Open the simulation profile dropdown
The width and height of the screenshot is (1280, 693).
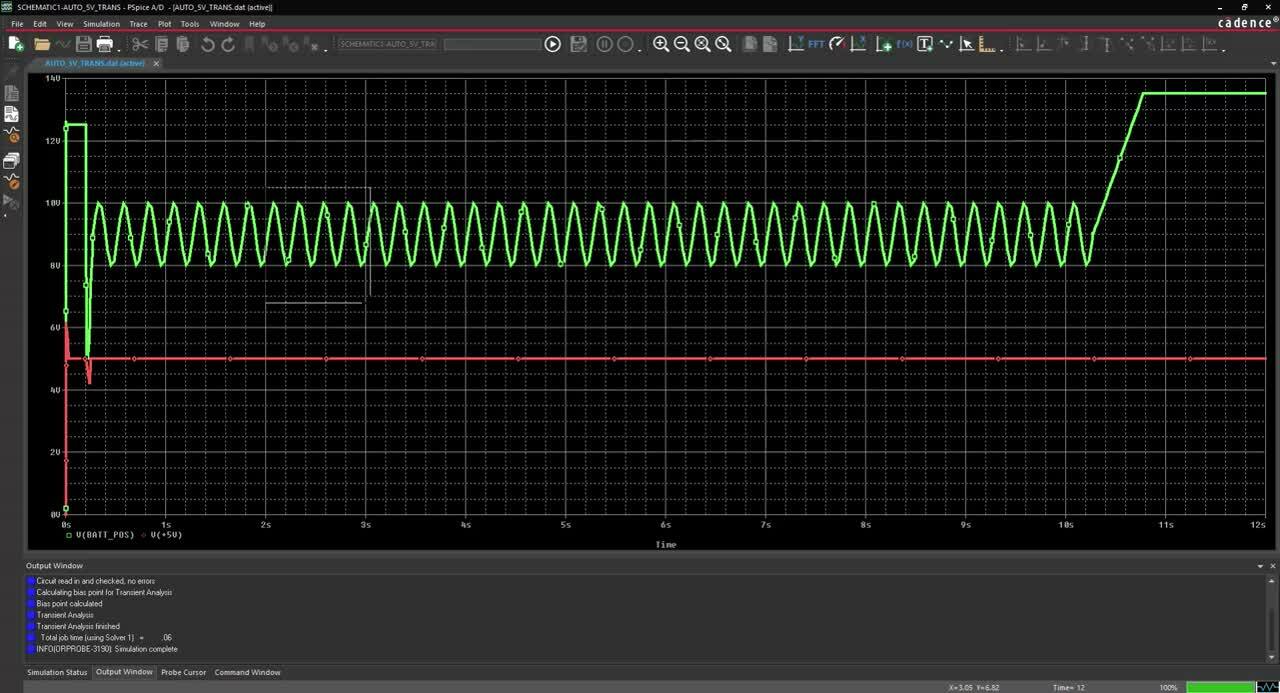(x=440, y=44)
